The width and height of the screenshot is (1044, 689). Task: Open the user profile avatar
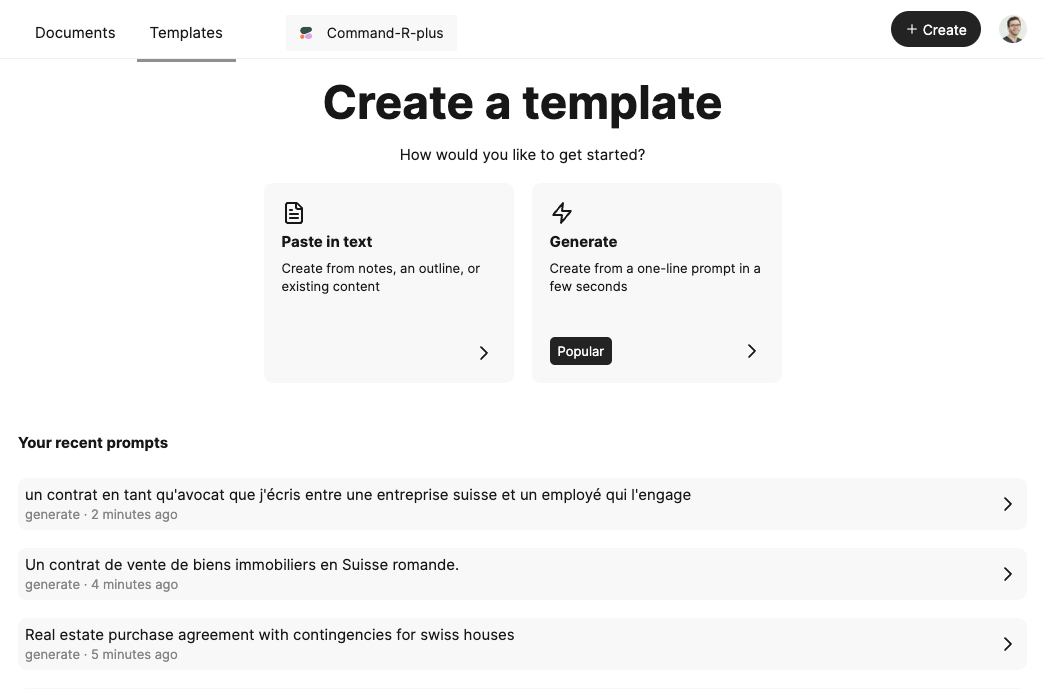[x=1012, y=29]
